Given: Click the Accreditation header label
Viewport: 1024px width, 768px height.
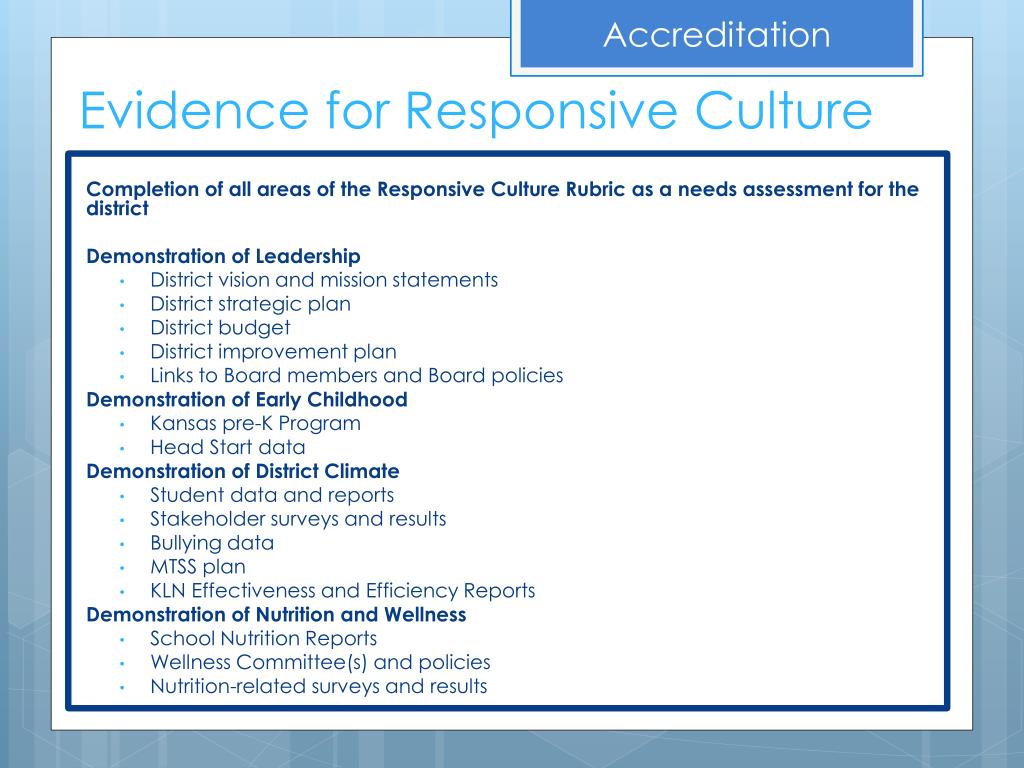Looking at the screenshot, I should [716, 35].
